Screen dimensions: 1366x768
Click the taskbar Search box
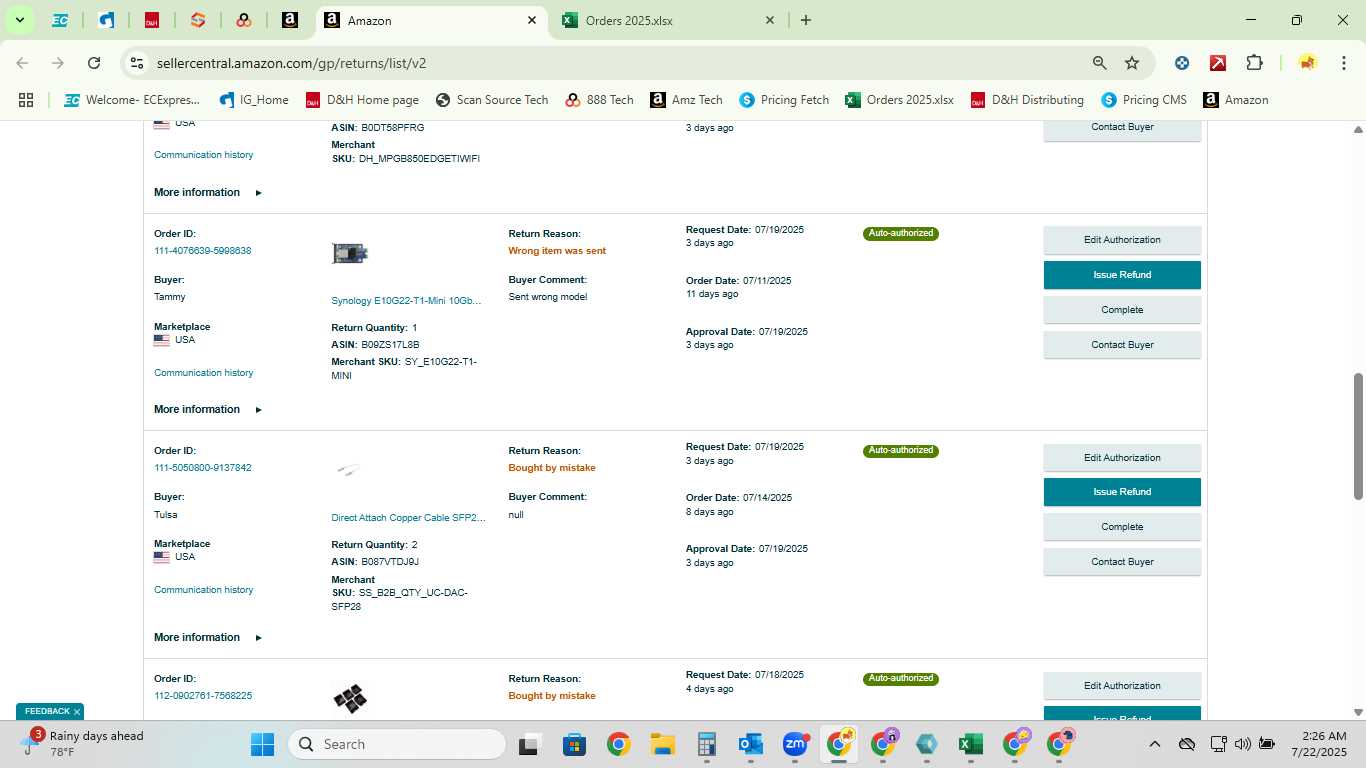pyautogui.click(x=397, y=744)
